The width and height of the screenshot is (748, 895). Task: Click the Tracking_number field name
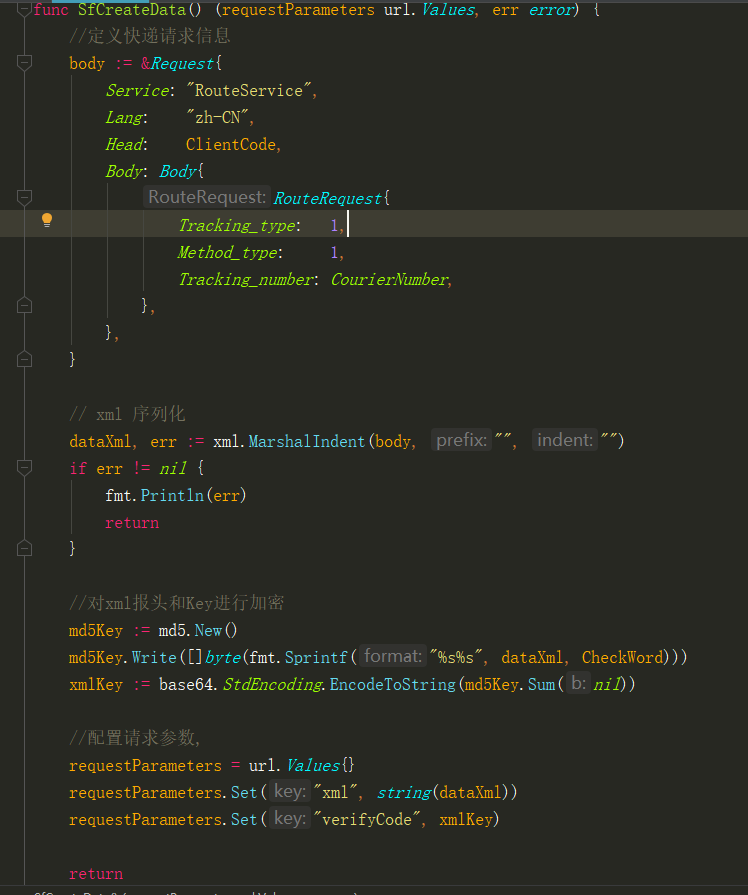click(x=246, y=280)
